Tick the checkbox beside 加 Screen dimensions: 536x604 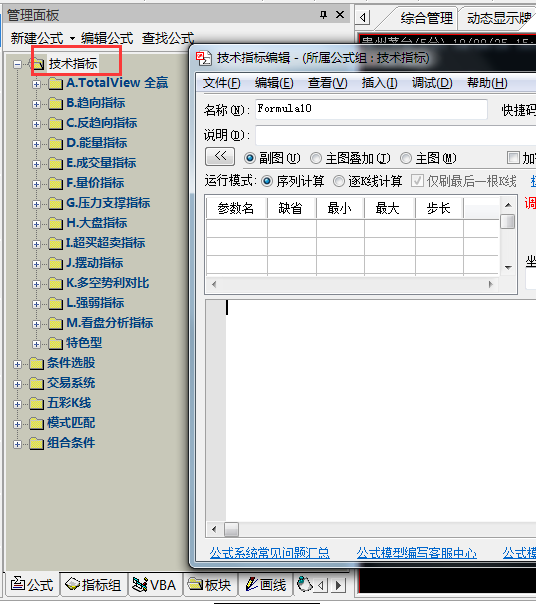pyautogui.click(x=513, y=158)
